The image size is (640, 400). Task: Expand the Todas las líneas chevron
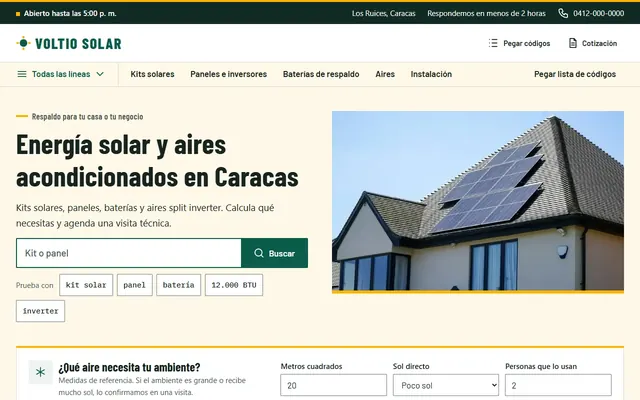pos(100,74)
